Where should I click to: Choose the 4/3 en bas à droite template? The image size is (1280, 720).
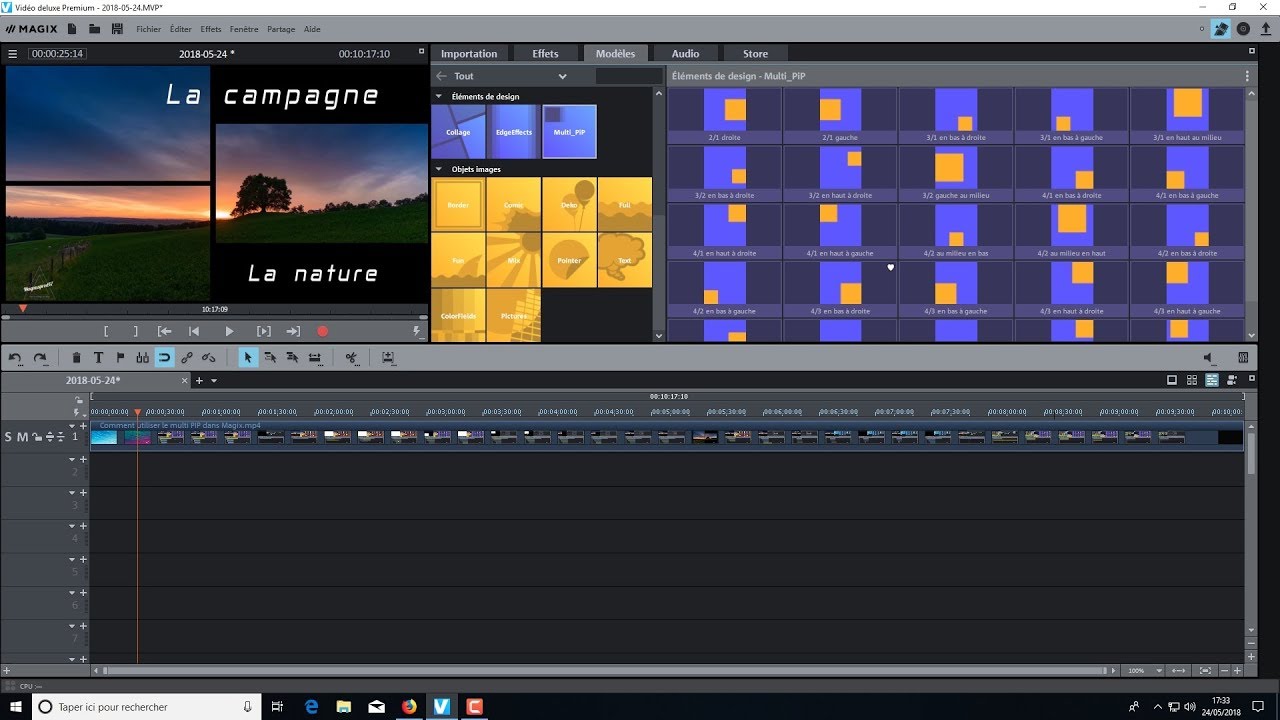[840, 290]
